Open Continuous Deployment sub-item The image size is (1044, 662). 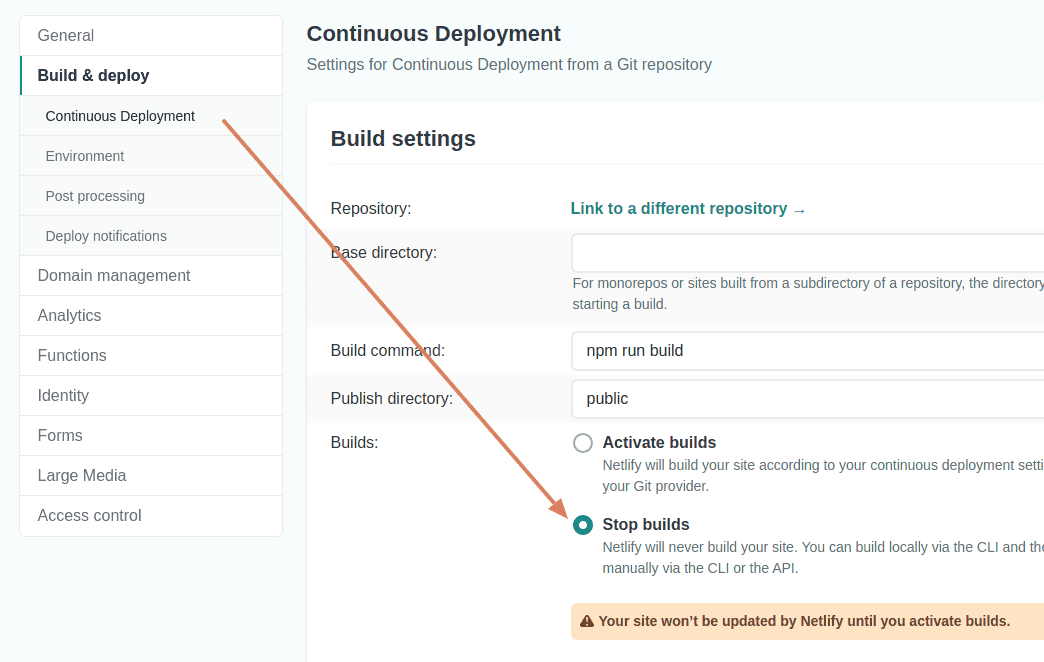coord(151,116)
